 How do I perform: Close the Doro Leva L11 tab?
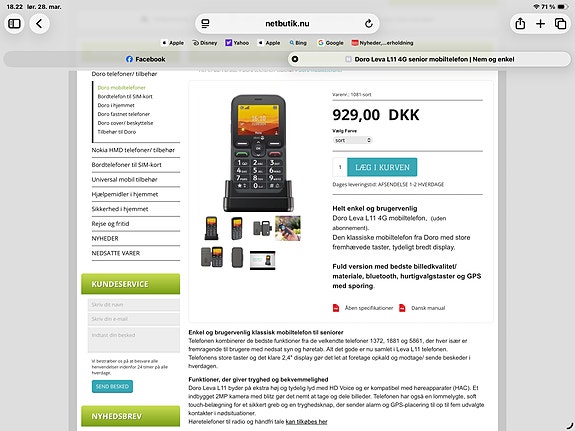(x=295, y=59)
